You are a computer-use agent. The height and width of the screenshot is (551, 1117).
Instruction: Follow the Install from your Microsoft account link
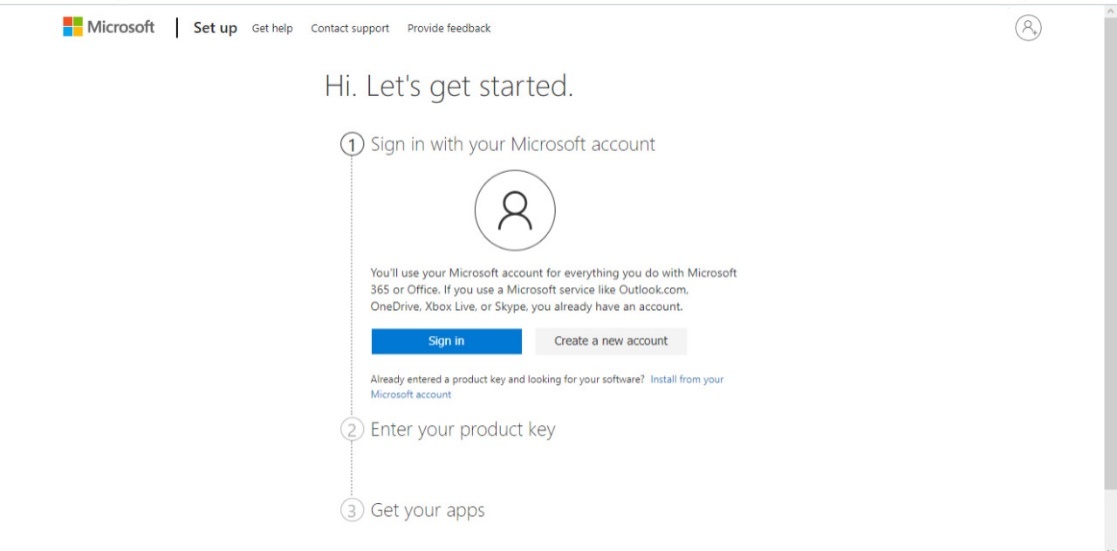[546, 386]
